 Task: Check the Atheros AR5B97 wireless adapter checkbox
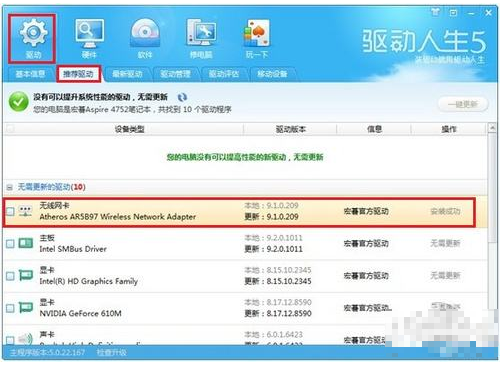coord(10,211)
